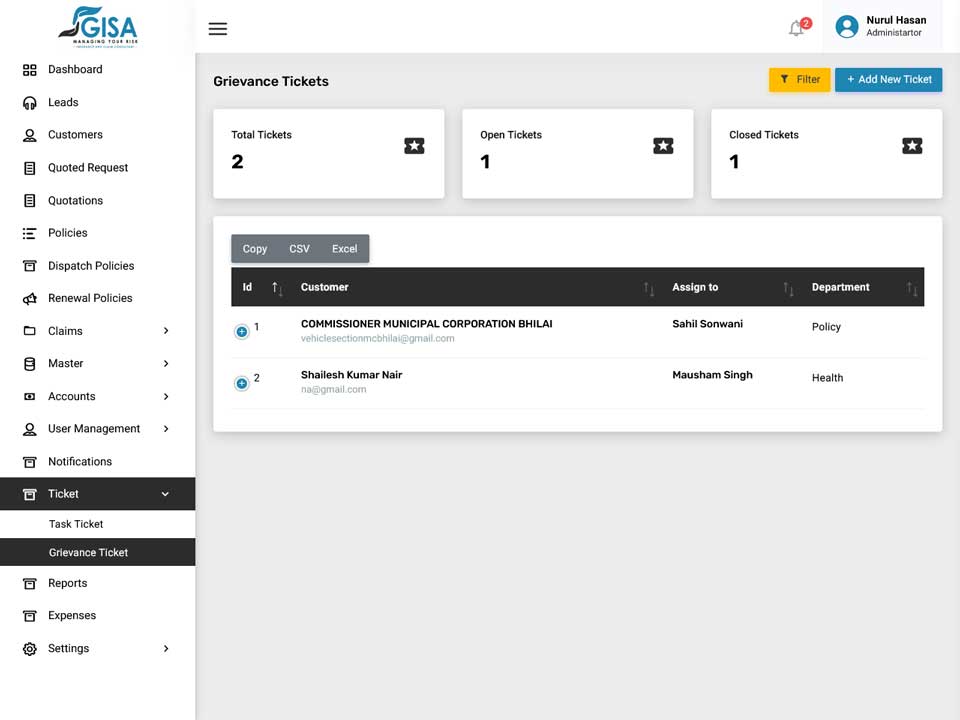Viewport: 960px width, 720px height.
Task: Expand row details for ticket 1
Action: tap(242, 331)
